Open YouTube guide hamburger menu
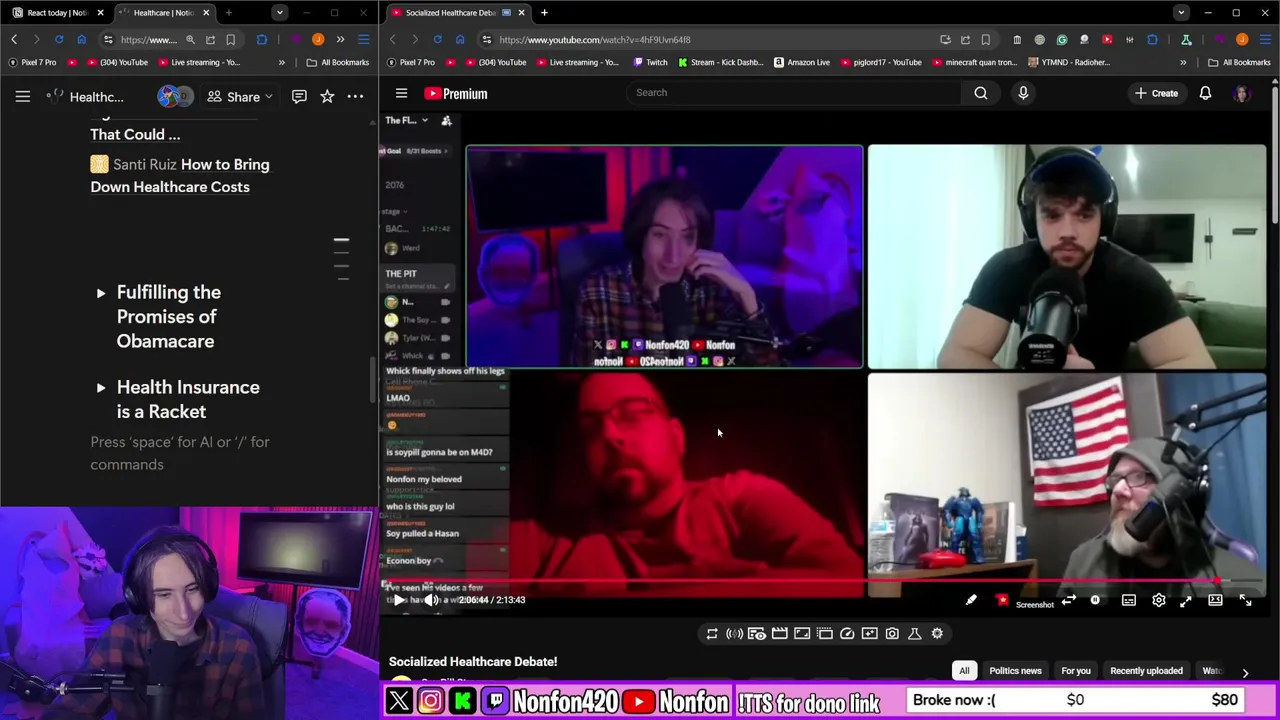This screenshot has height=720, width=1280. 401,93
